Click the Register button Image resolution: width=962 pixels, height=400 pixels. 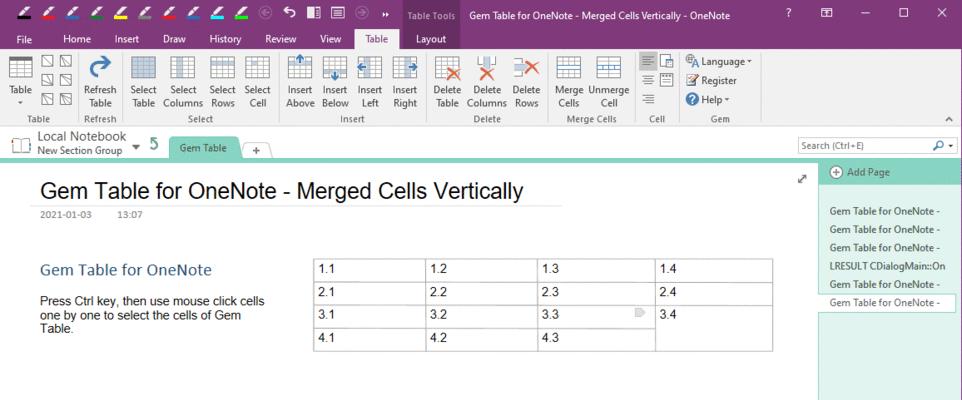click(x=711, y=80)
